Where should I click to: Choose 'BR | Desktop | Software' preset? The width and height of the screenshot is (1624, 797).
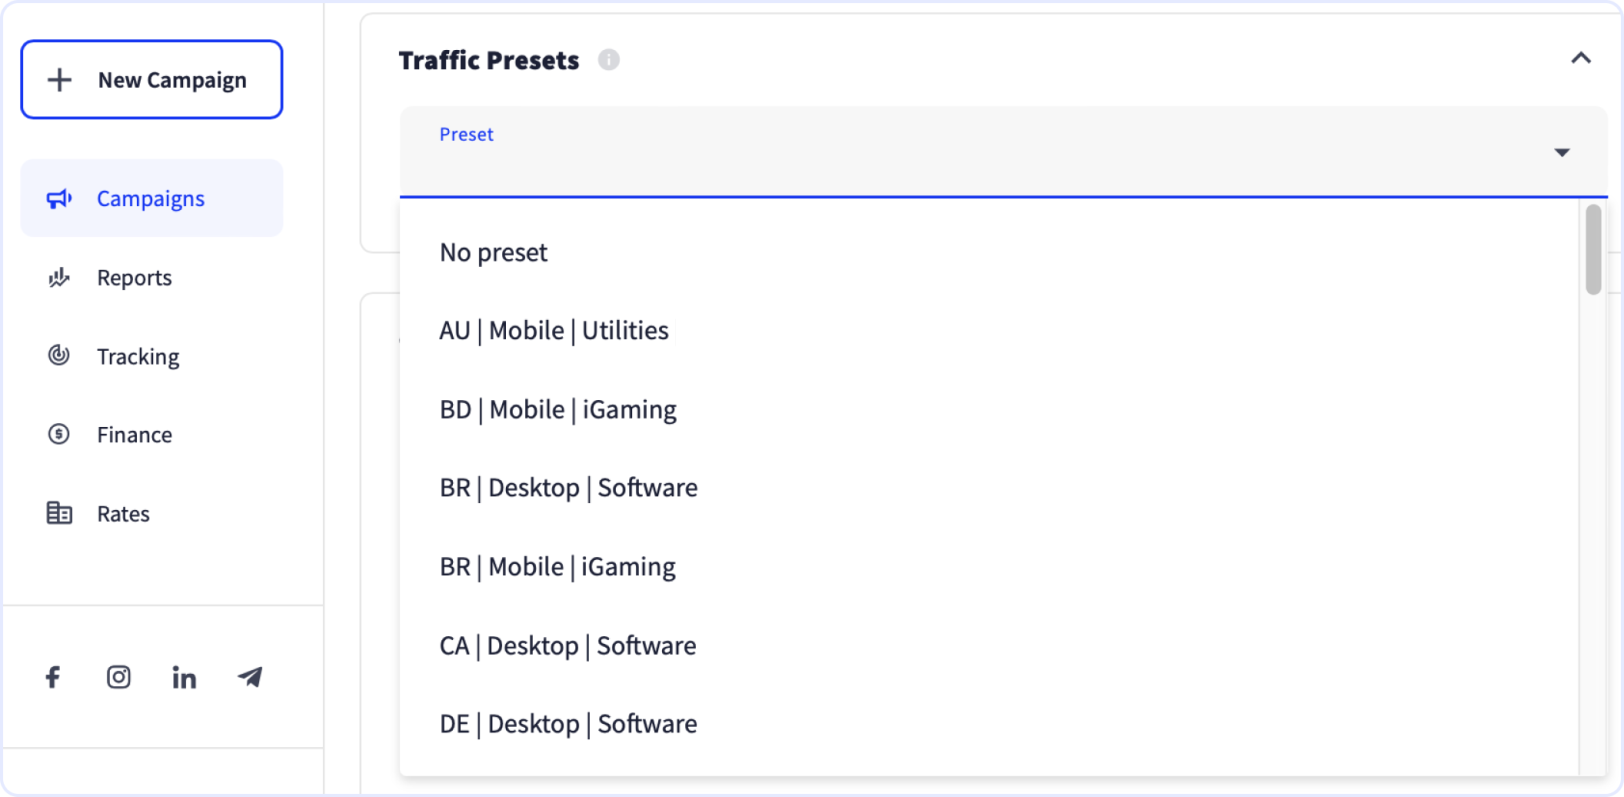[989, 488]
